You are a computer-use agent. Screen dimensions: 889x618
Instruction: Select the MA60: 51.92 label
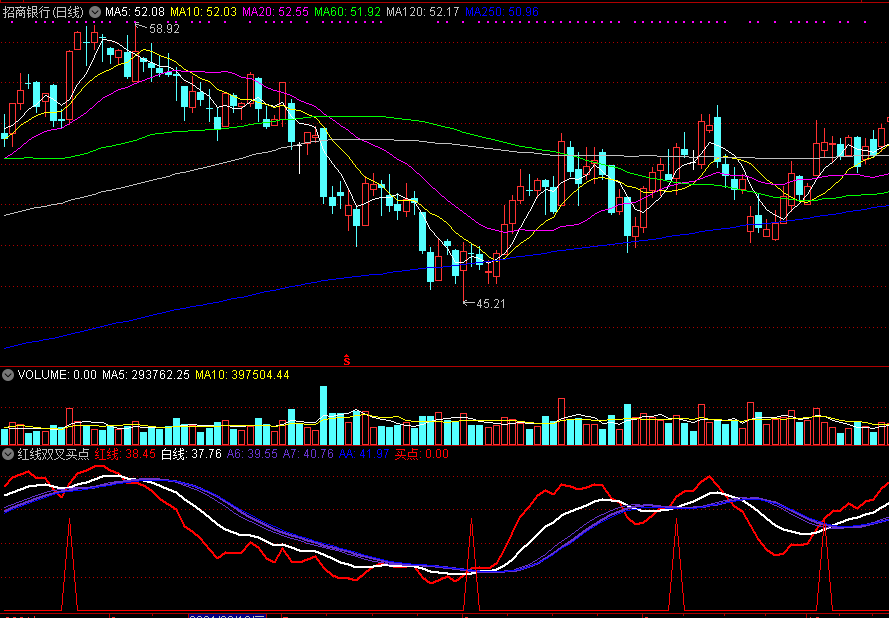[348, 12]
